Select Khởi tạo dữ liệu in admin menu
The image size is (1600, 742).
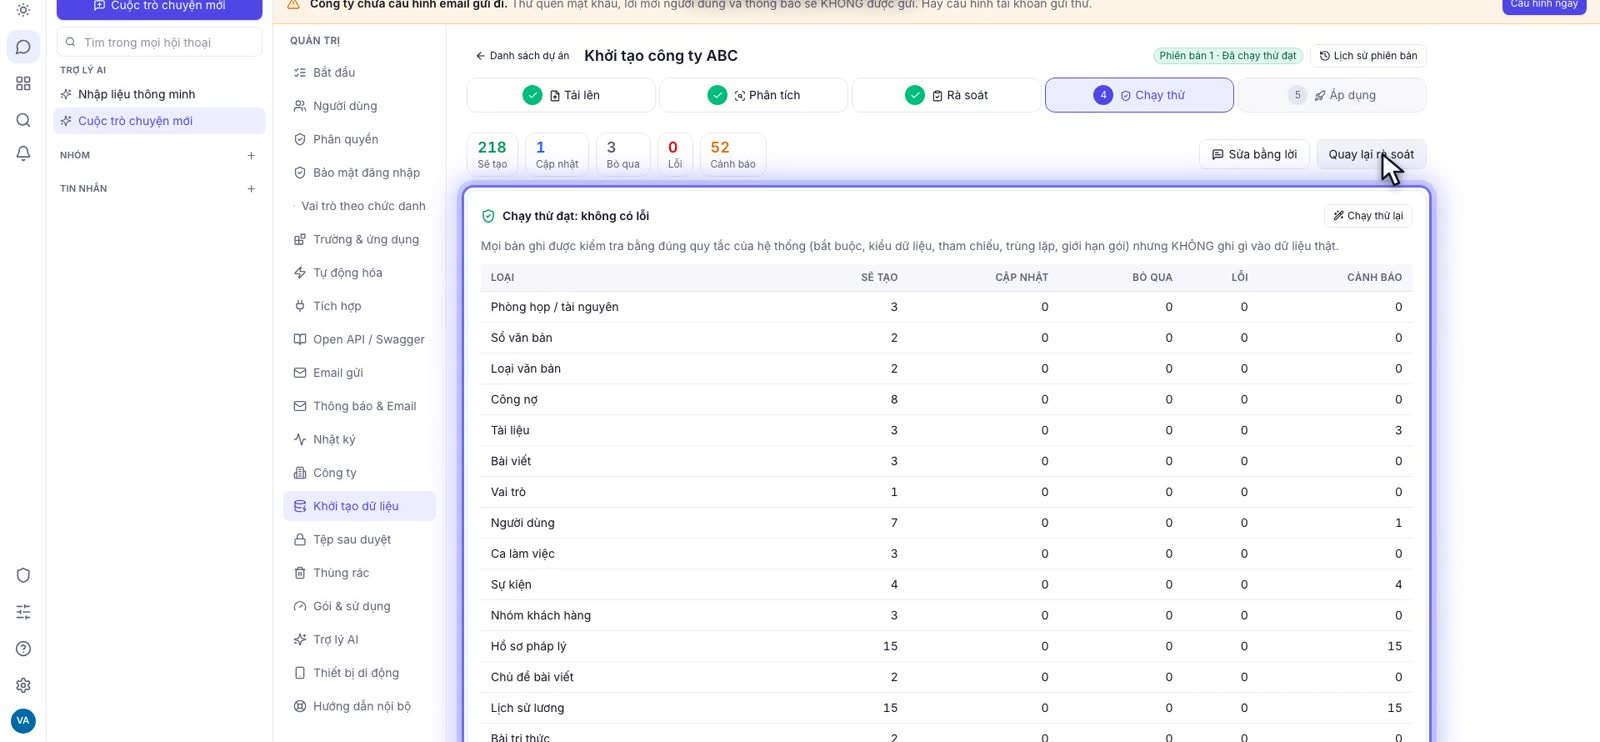click(x=359, y=506)
